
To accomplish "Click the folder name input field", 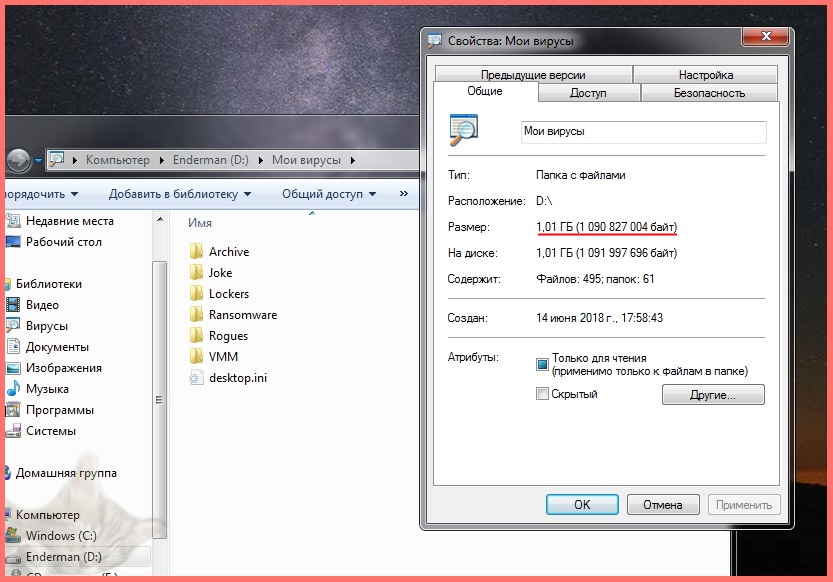I will [x=643, y=131].
